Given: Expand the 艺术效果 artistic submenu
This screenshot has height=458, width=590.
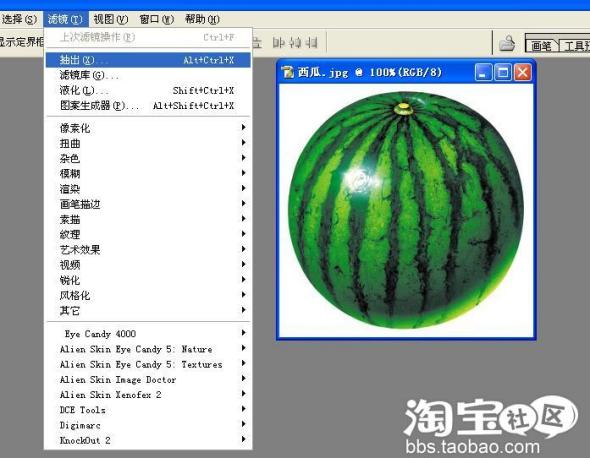Looking at the screenshot, I should (x=148, y=250).
